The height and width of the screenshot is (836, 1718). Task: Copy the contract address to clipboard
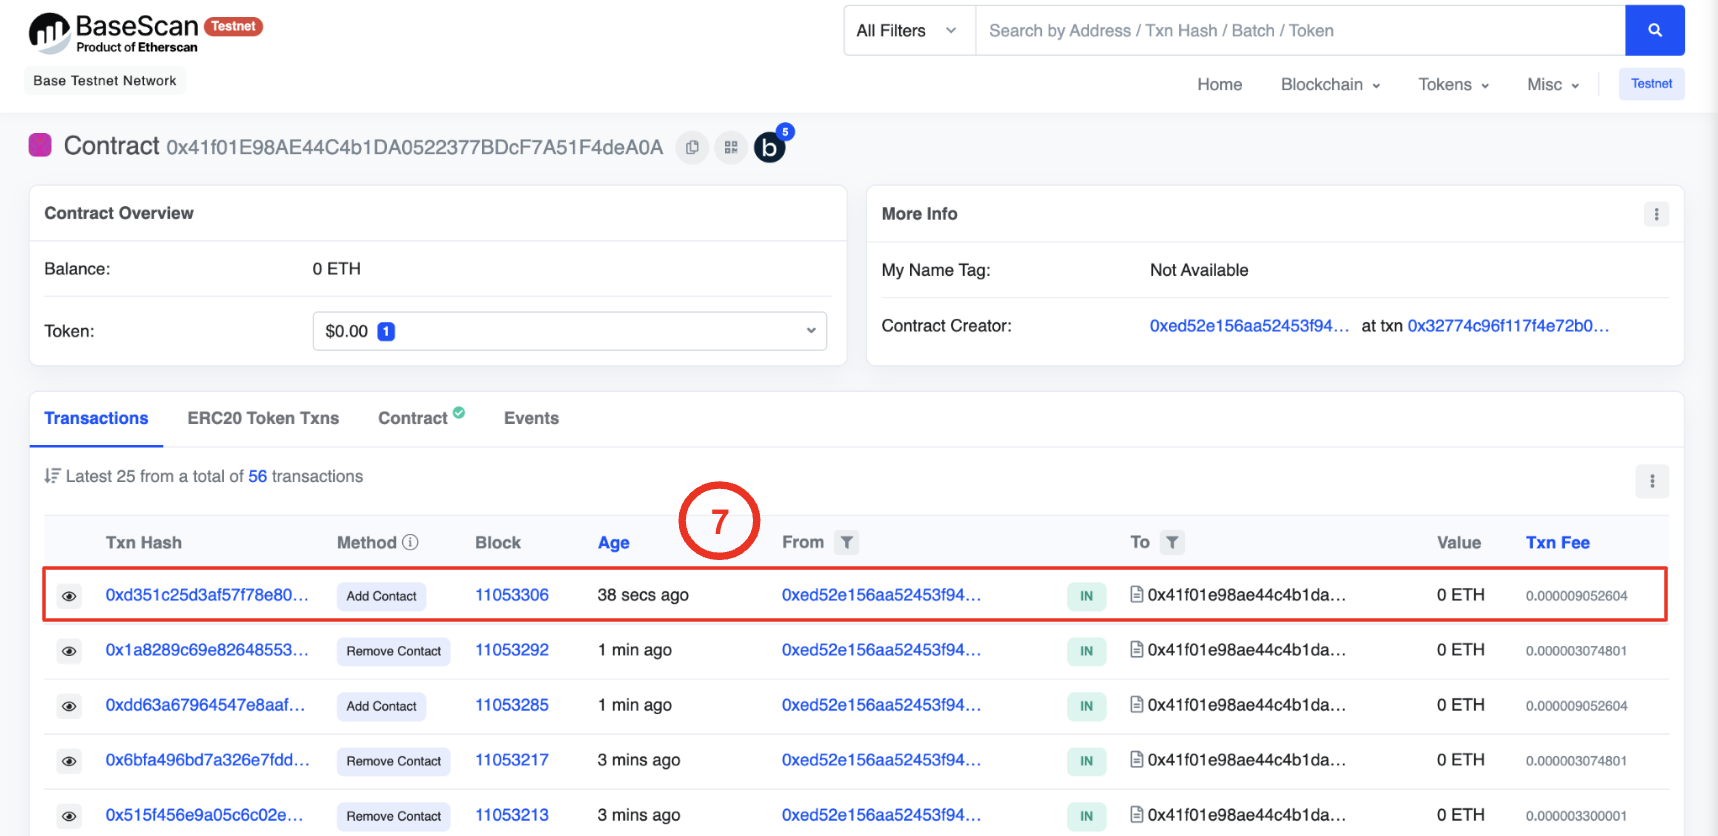pyautogui.click(x=692, y=148)
